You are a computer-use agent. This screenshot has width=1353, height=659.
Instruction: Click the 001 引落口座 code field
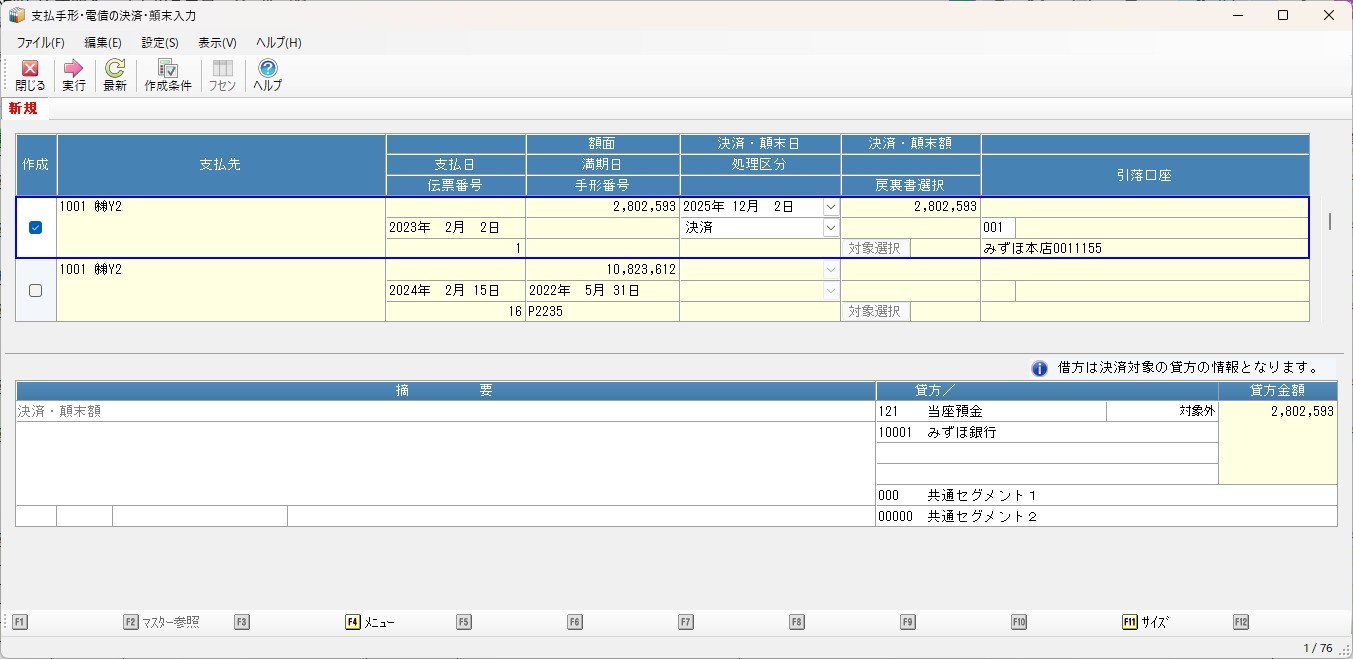pos(997,228)
